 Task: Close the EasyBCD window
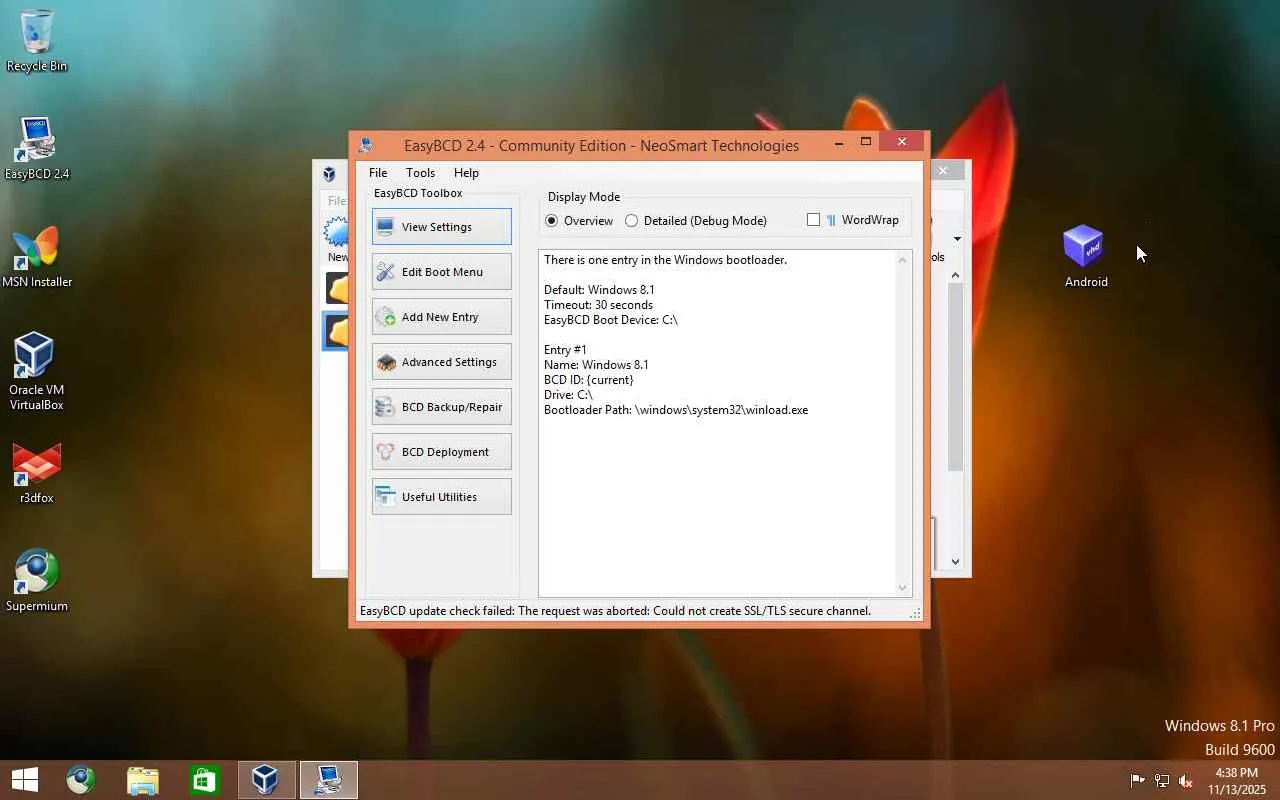coord(902,142)
